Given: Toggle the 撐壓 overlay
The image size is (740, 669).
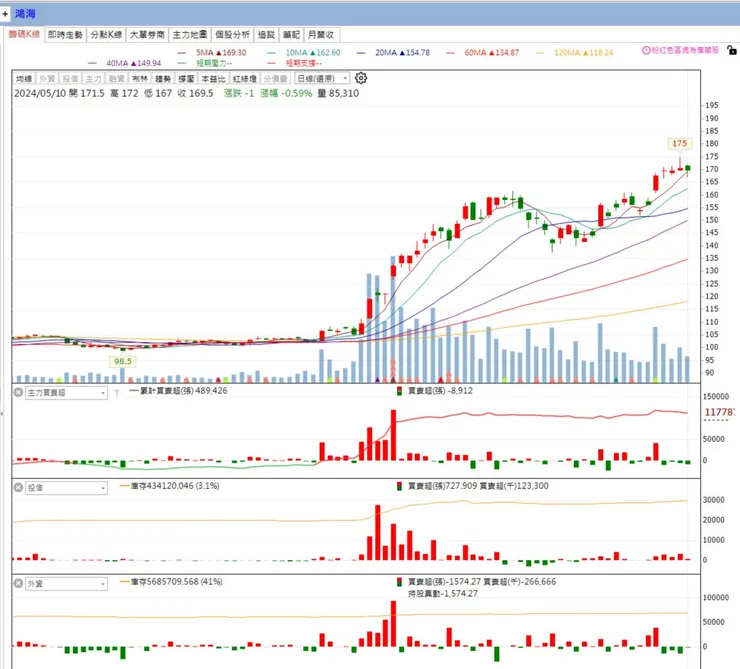Looking at the screenshot, I should point(186,78).
